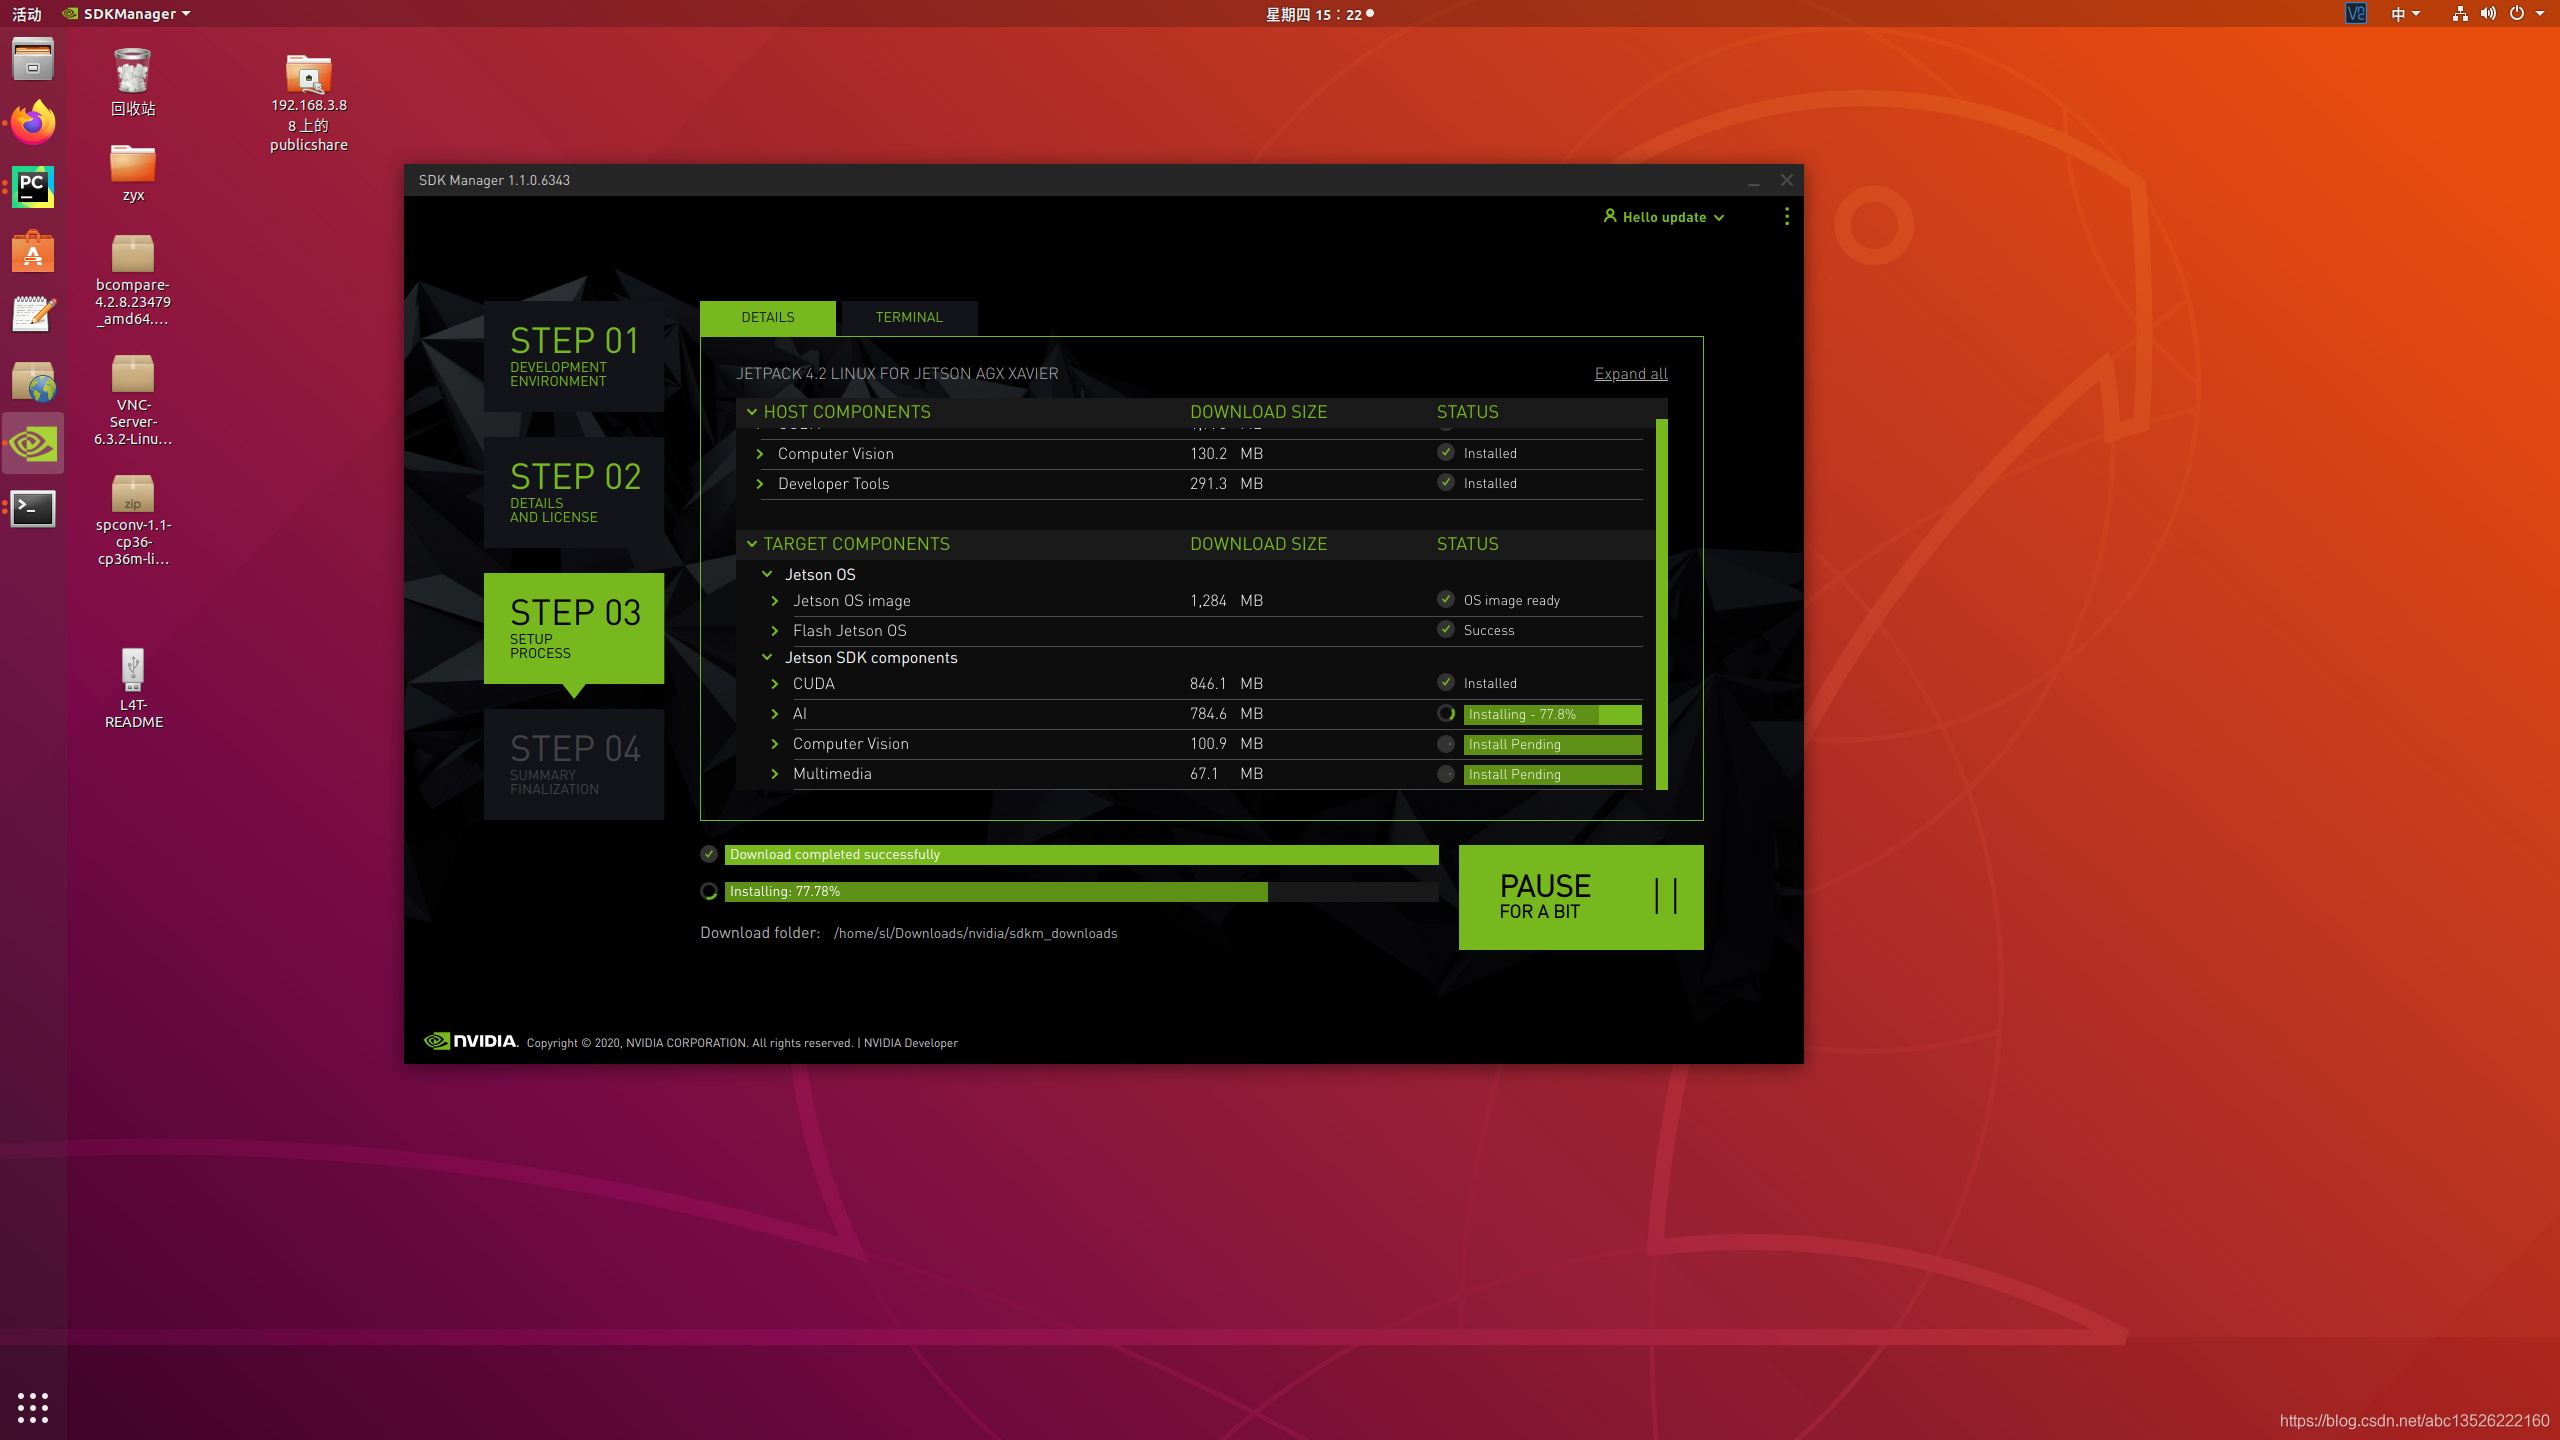Open the clock and calendar panel
Viewport: 2560px width, 1440px height.
1319,14
